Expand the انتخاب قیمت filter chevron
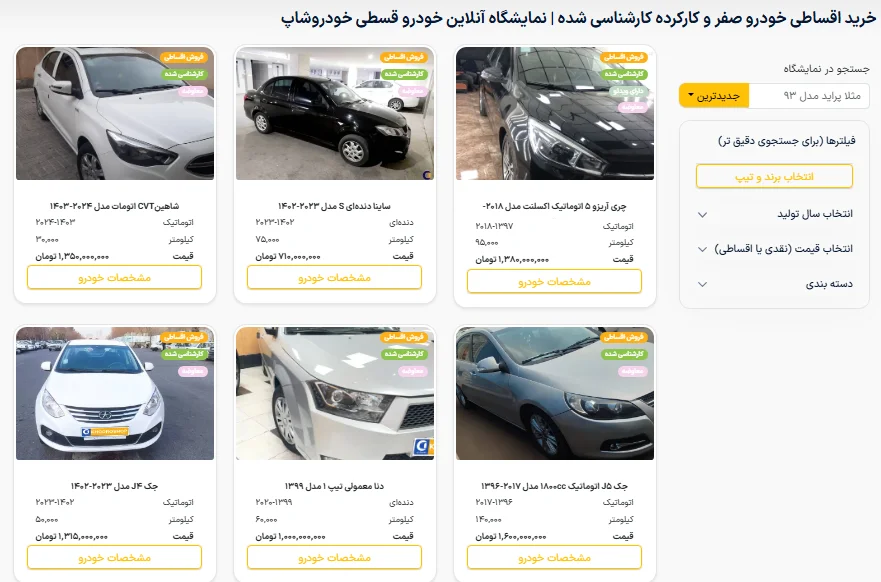This screenshot has height=582, width=881. [x=702, y=249]
